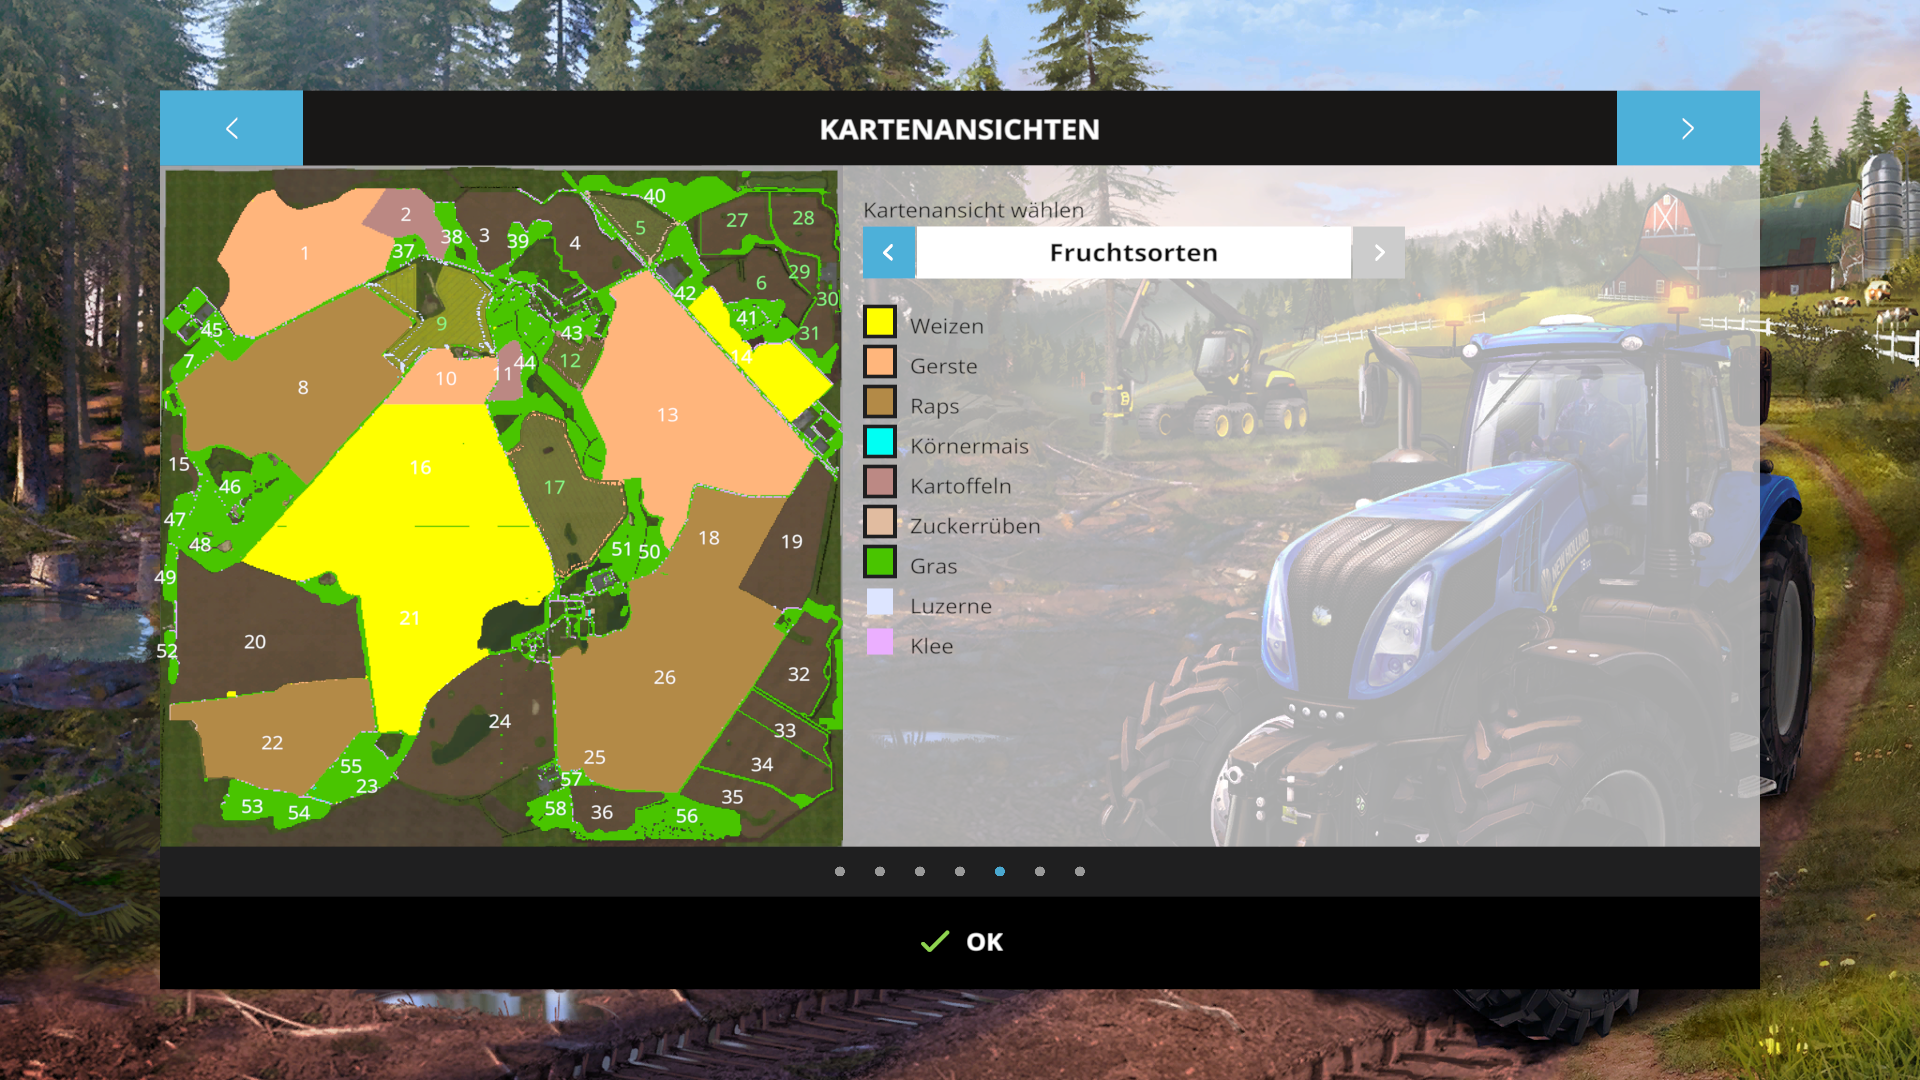Image resolution: width=1920 pixels, height=1080 pixels.
Task: Click field 4 on the map
Action: 575,242
